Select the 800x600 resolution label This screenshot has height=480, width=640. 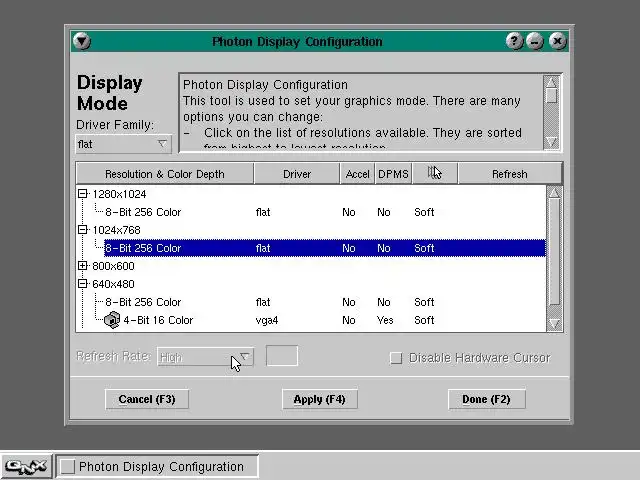click(113, 266)
